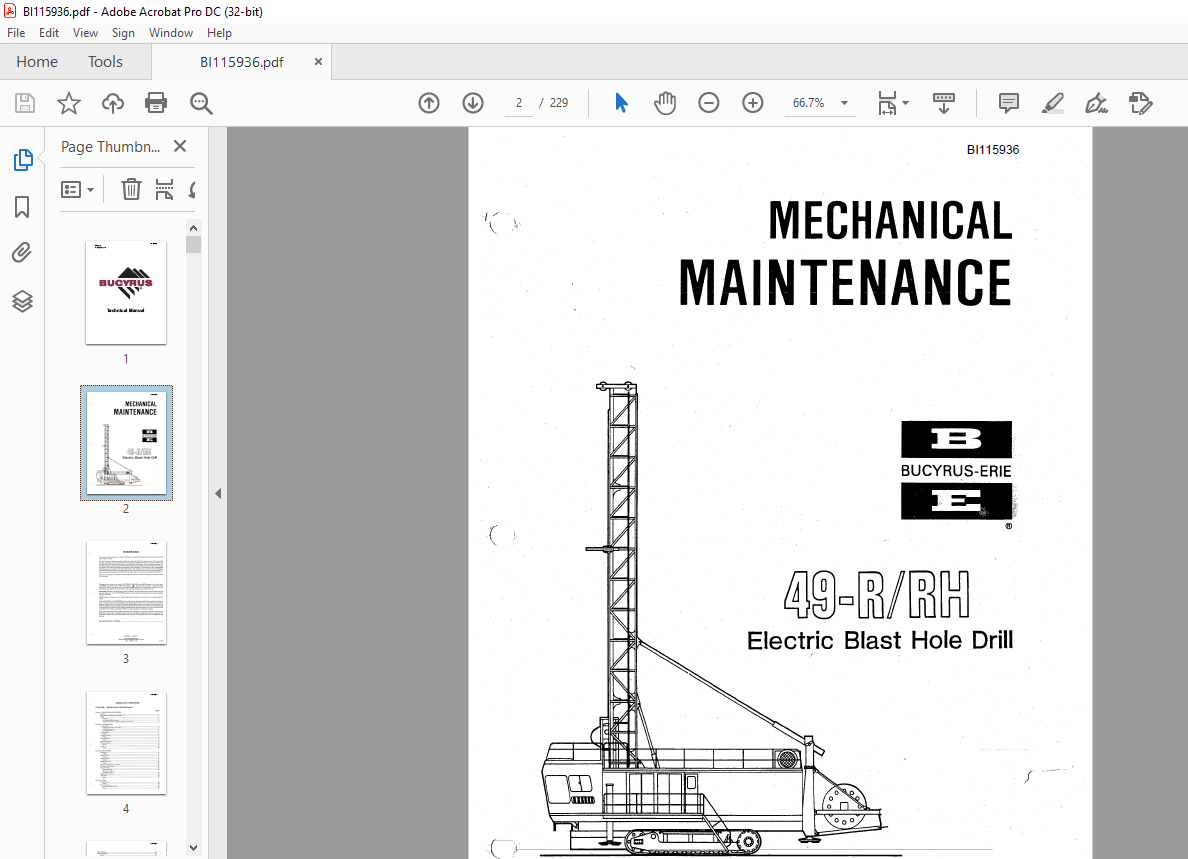The height and width of the screenshot is (859, 1188).
Task: Click the "BI115936" text on page
Action: click(993, 150)
